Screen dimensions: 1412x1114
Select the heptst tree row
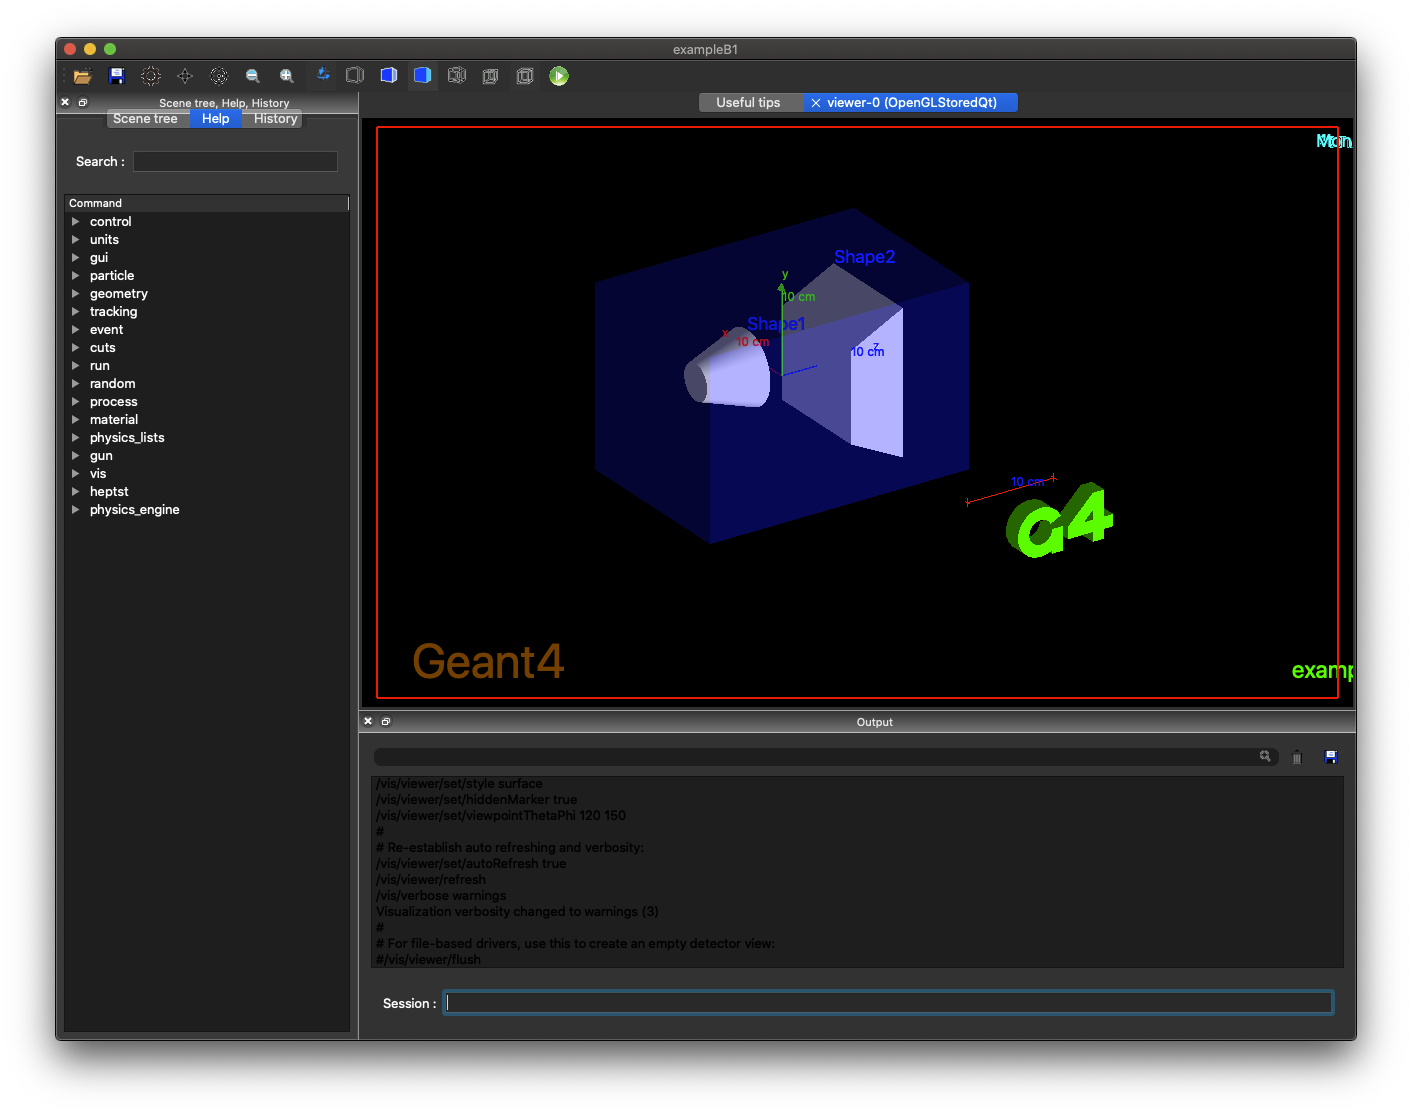(x=207, y=492)
